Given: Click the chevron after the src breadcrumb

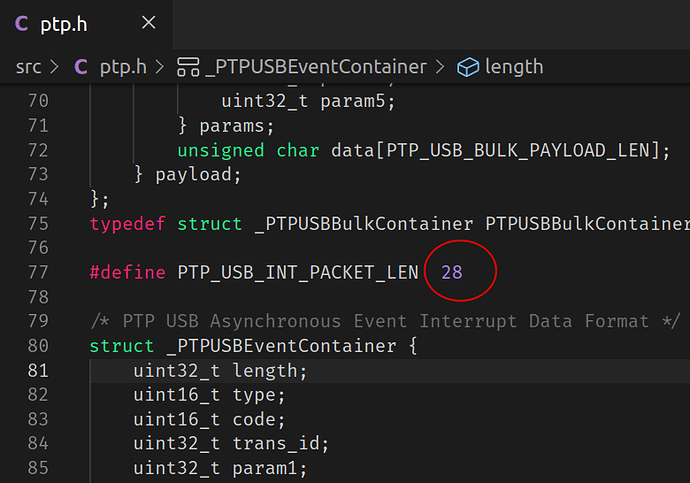Looking at the screenshot, I should click(x=54, y=67).
